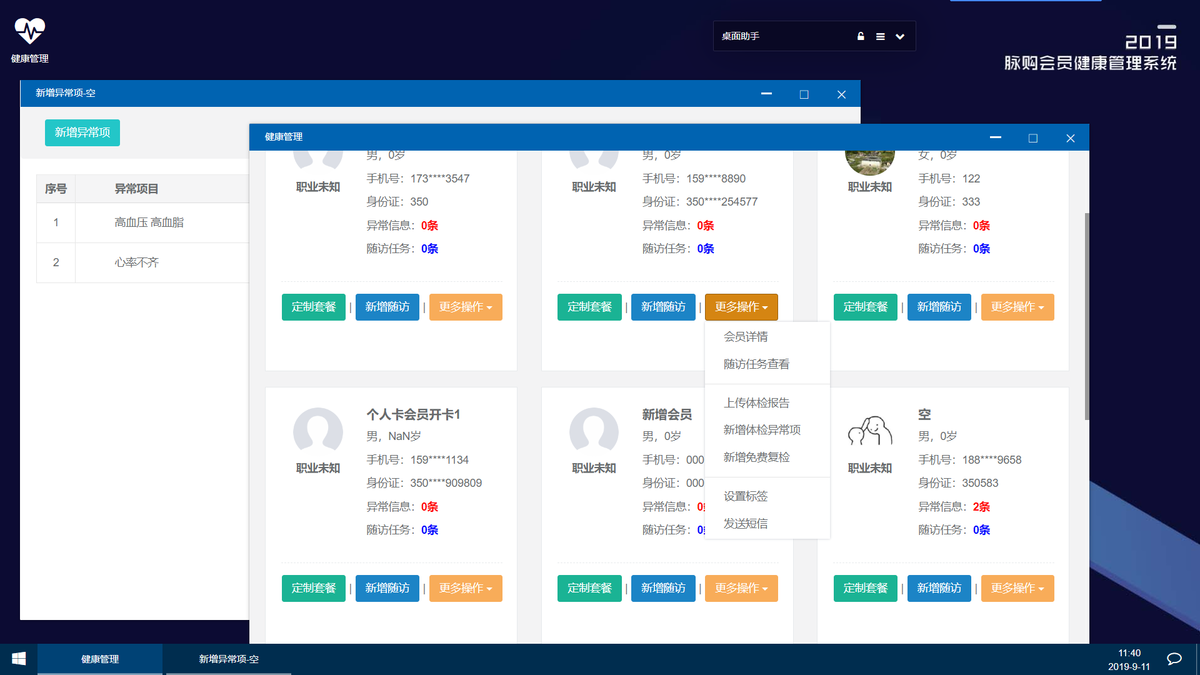Minimize the 健康管理 front window
The height and width of the screenshot is (675, 1200).
[x=996, y=137]
